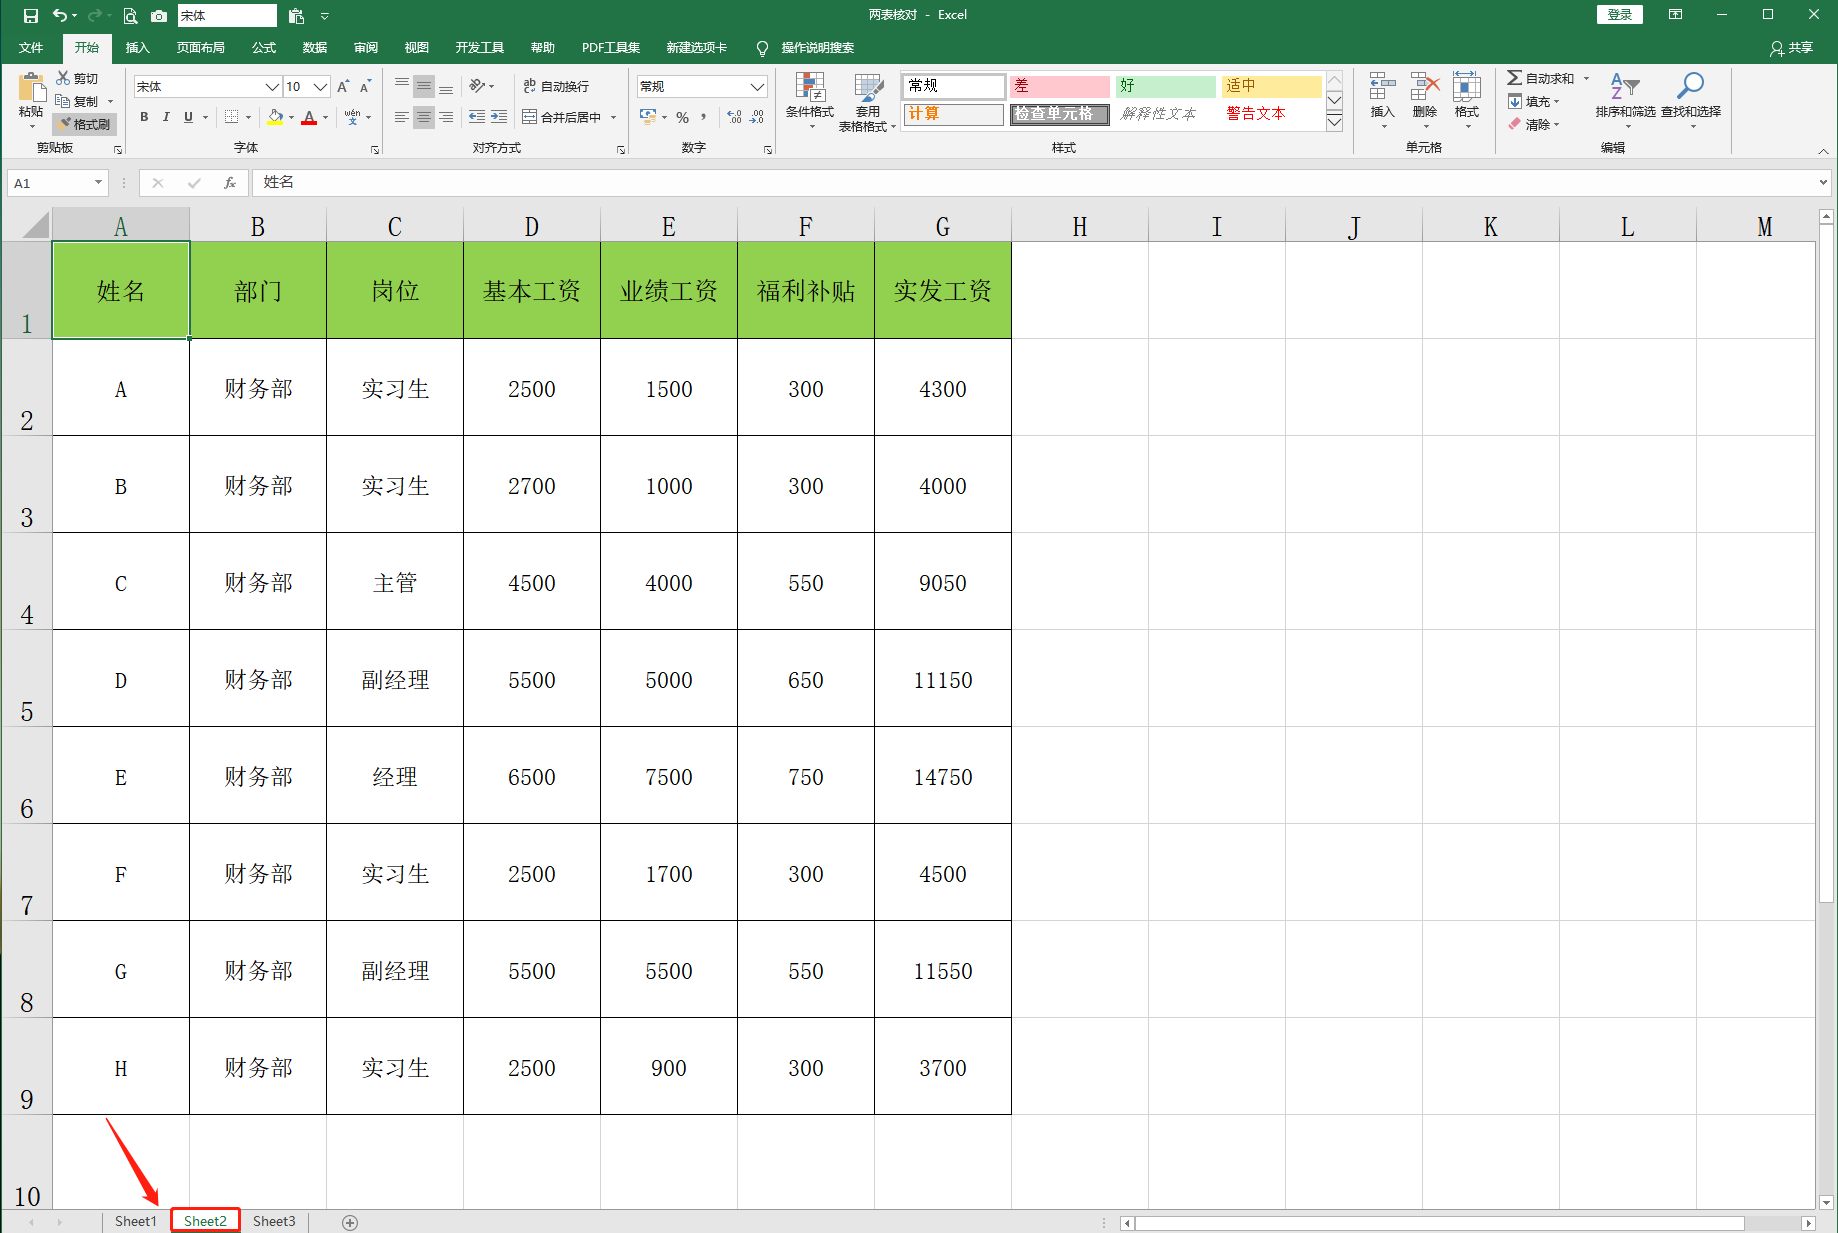The height and width of the screenshot is (1233, 1838).
Task: Click the decrease indent icon
Action: click(477, 117)
